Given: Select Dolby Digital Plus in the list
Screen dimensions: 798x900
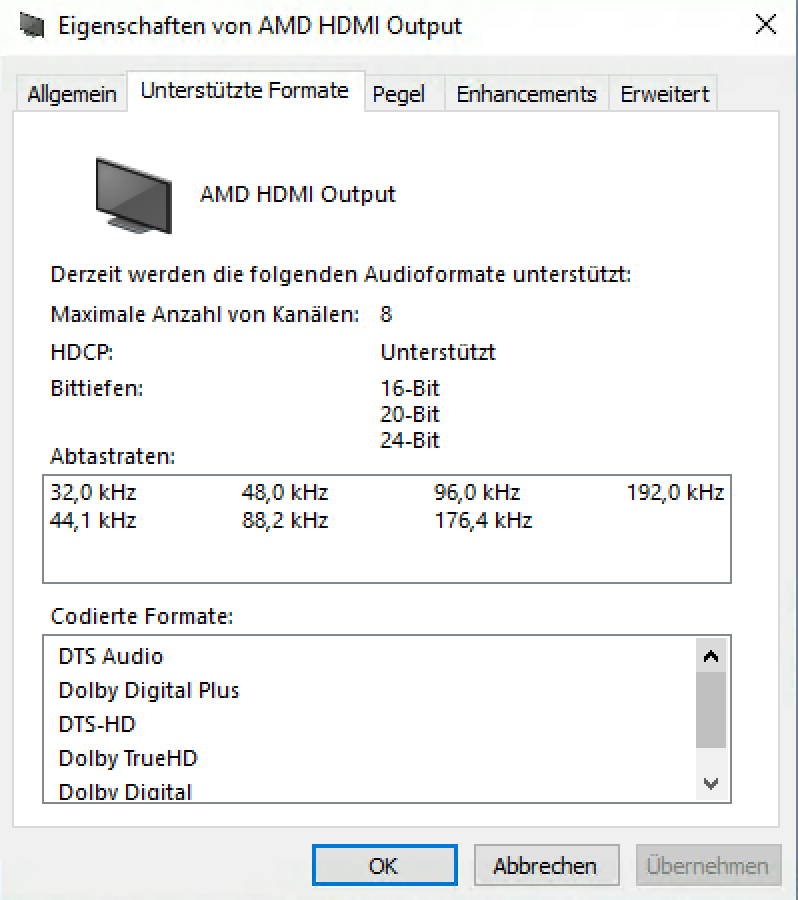Looking at the screenshot, I should click(149, 690).
